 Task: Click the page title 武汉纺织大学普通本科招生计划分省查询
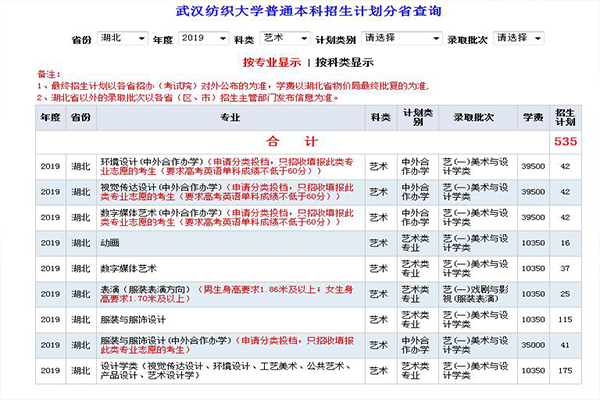pyautogui.click(x=308, y=11)
